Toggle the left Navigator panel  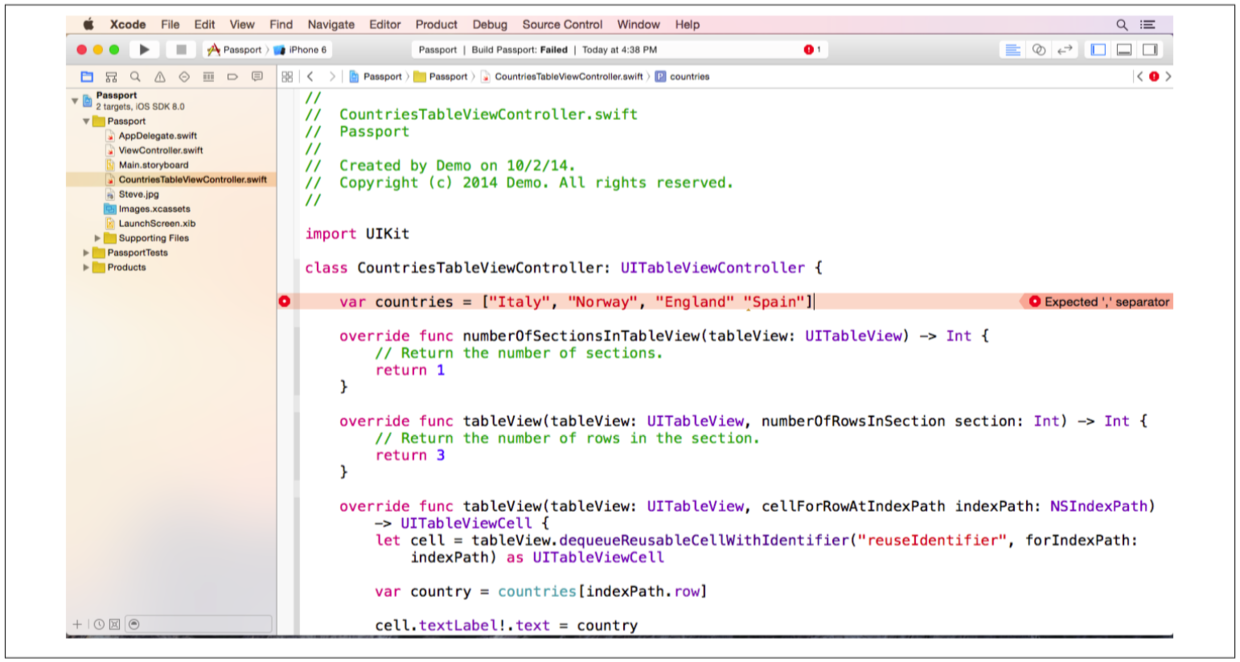(x=1098, y=49)
